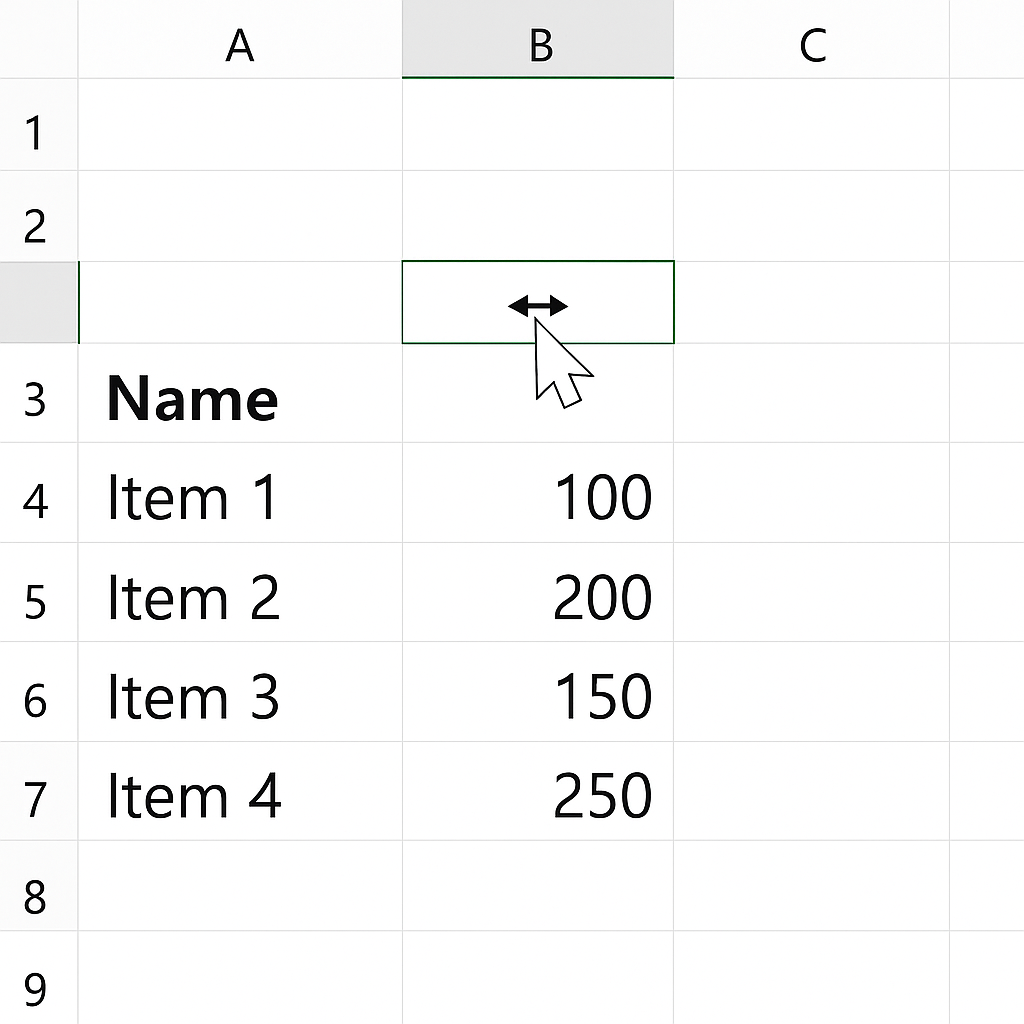Select row 7 header

(x=39, y=791)
